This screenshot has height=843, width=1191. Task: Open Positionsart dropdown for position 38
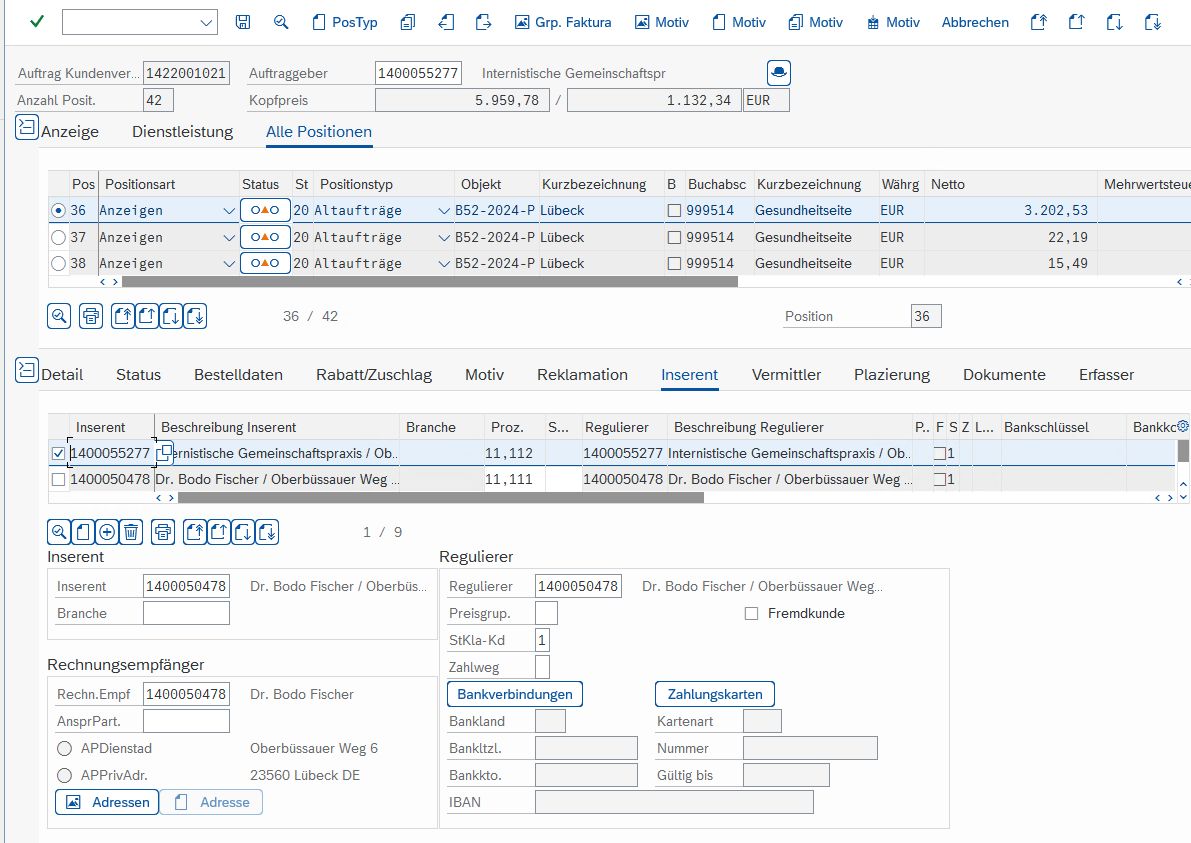229,264
